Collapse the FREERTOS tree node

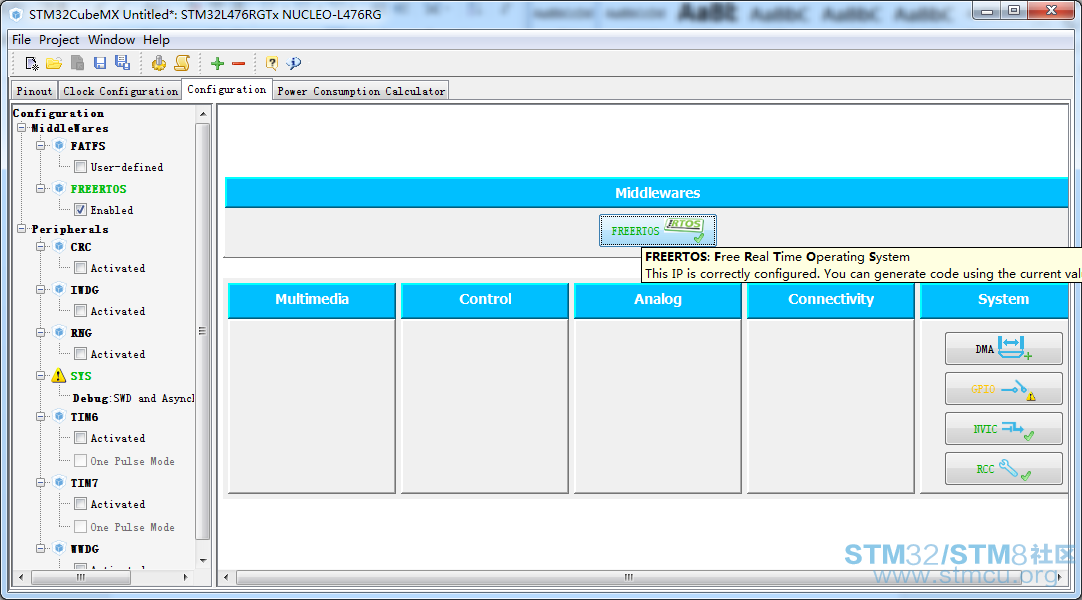[x=41, y=188]
